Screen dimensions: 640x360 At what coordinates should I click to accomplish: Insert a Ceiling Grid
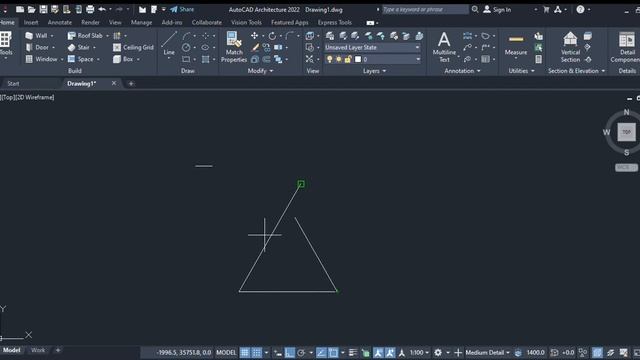[x=133, y=47]
